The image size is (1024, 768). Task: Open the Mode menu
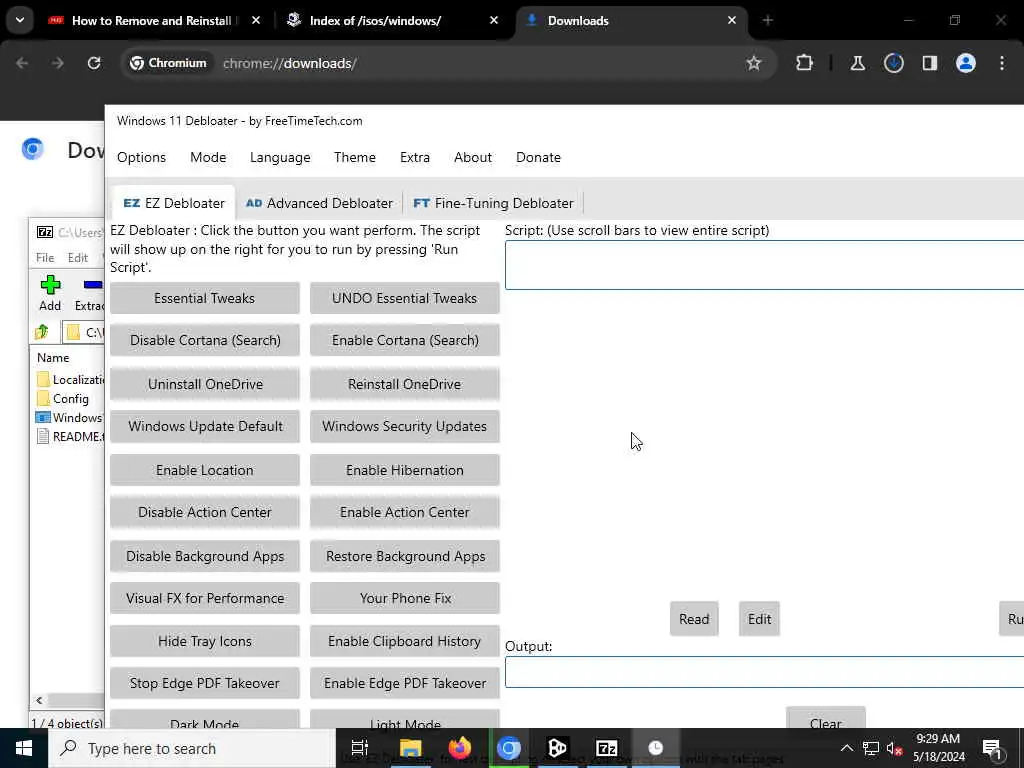click(x=208, y=157)
